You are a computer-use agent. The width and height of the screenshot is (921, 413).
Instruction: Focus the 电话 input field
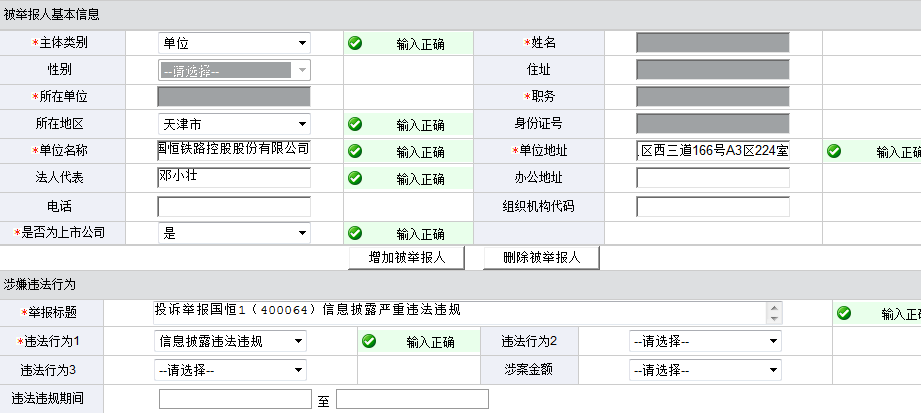(234, 206)
